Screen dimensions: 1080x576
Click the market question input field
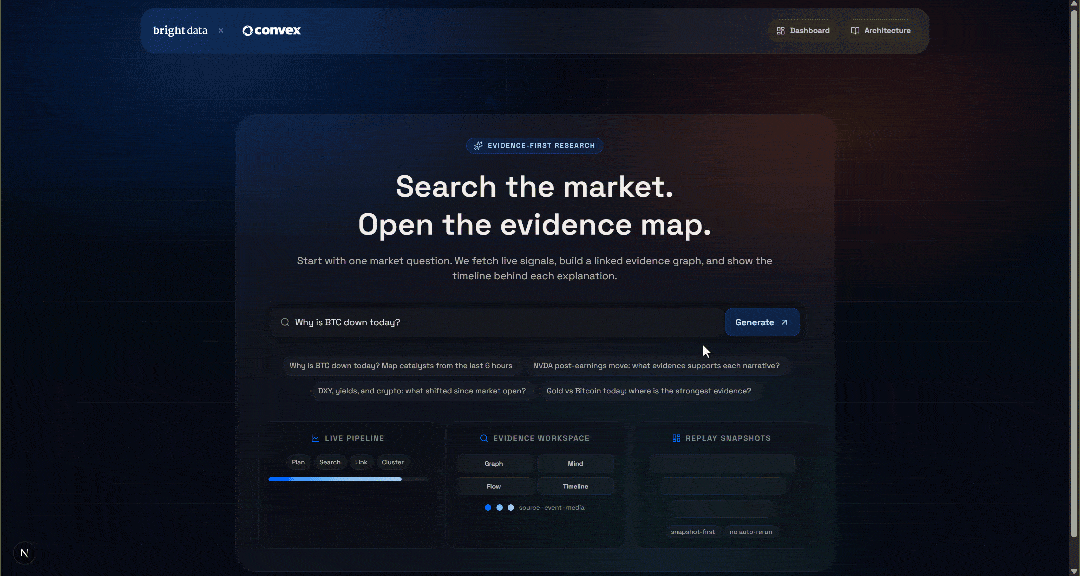pyautogui.click(x=500, y=323)
